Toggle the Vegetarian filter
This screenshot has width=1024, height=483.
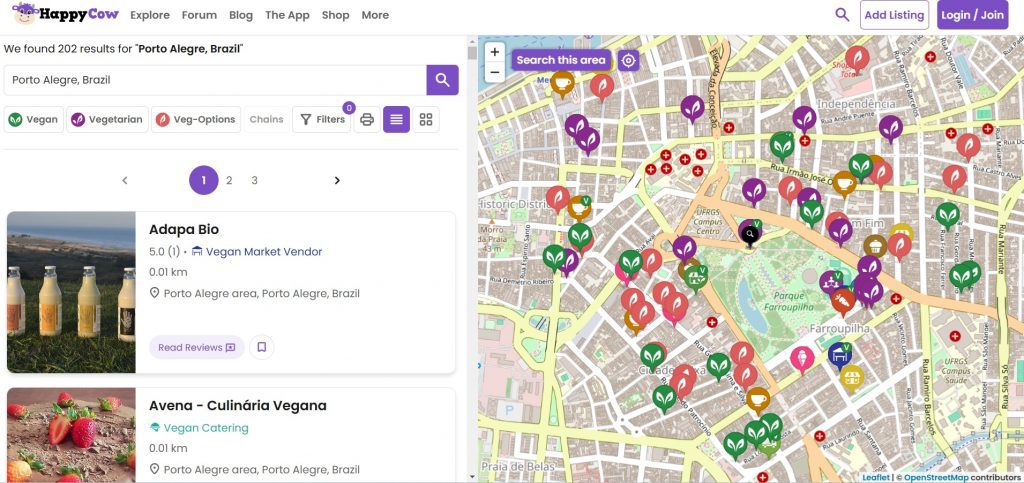click(x=107, y=119)
